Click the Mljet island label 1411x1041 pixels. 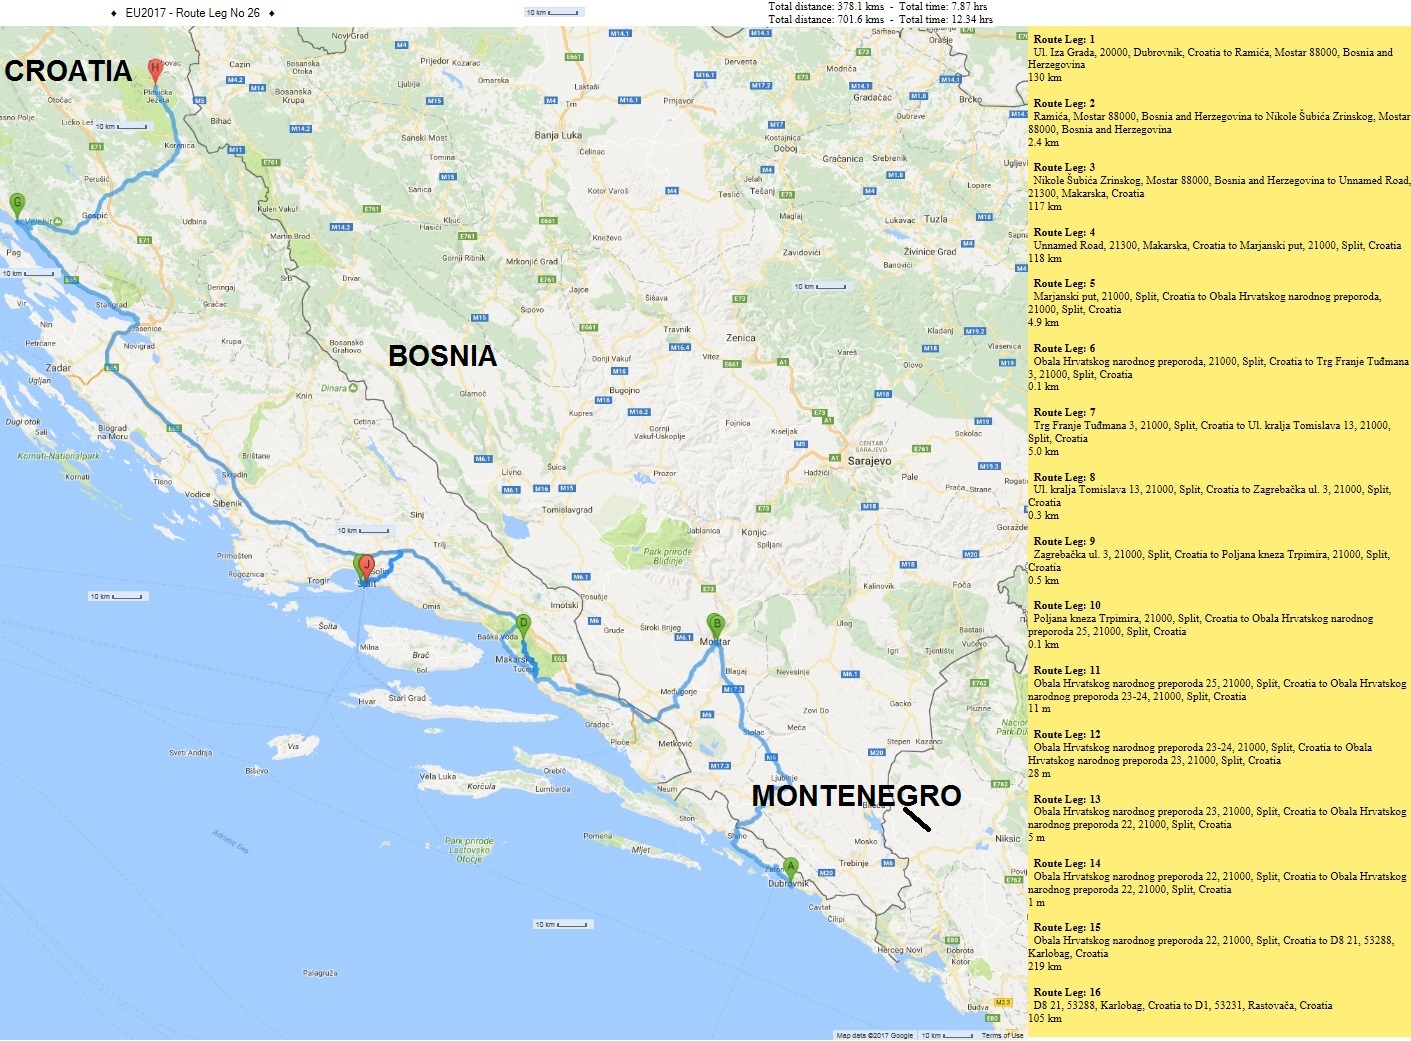click(641, 850)
